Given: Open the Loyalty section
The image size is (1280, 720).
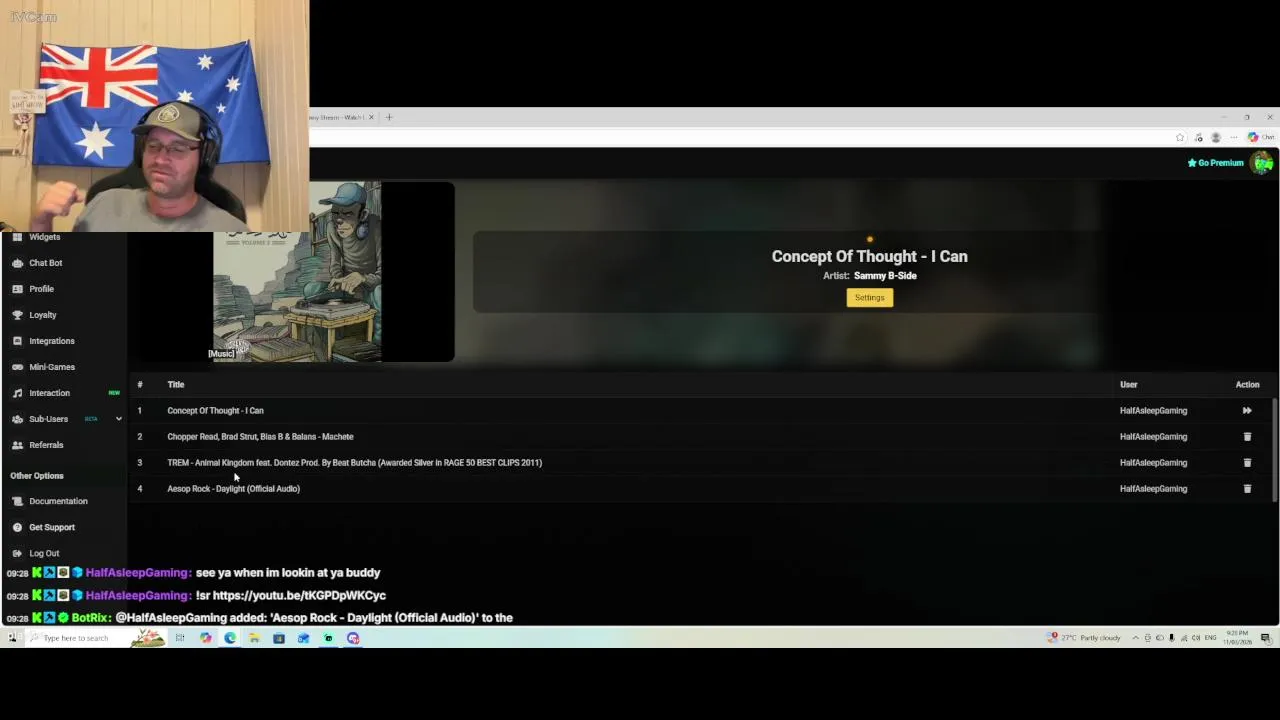Looking at the screenshot, I should click(x=42, y=315).
